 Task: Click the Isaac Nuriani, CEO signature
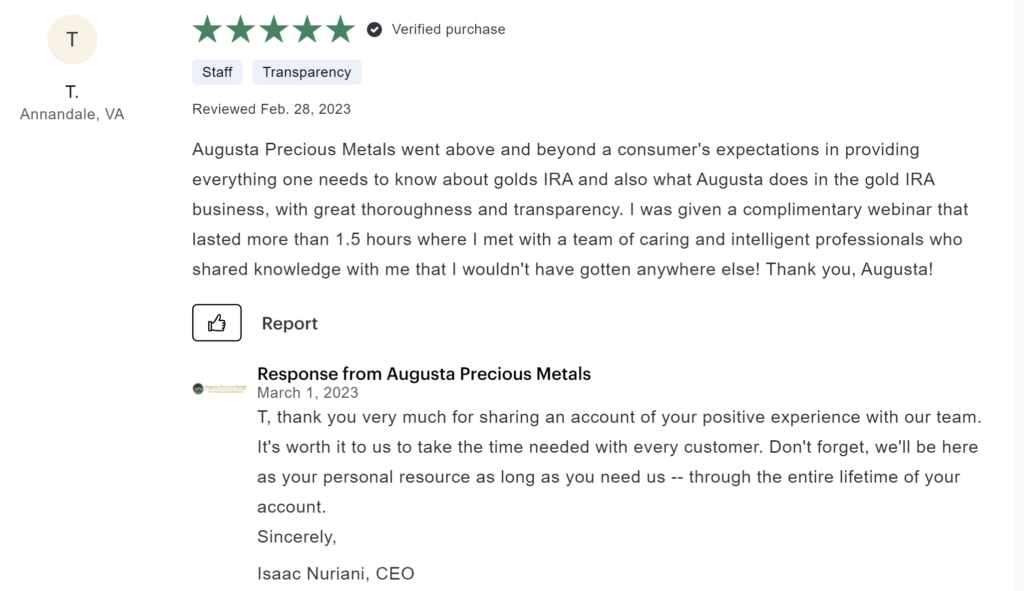coord(336,573)
